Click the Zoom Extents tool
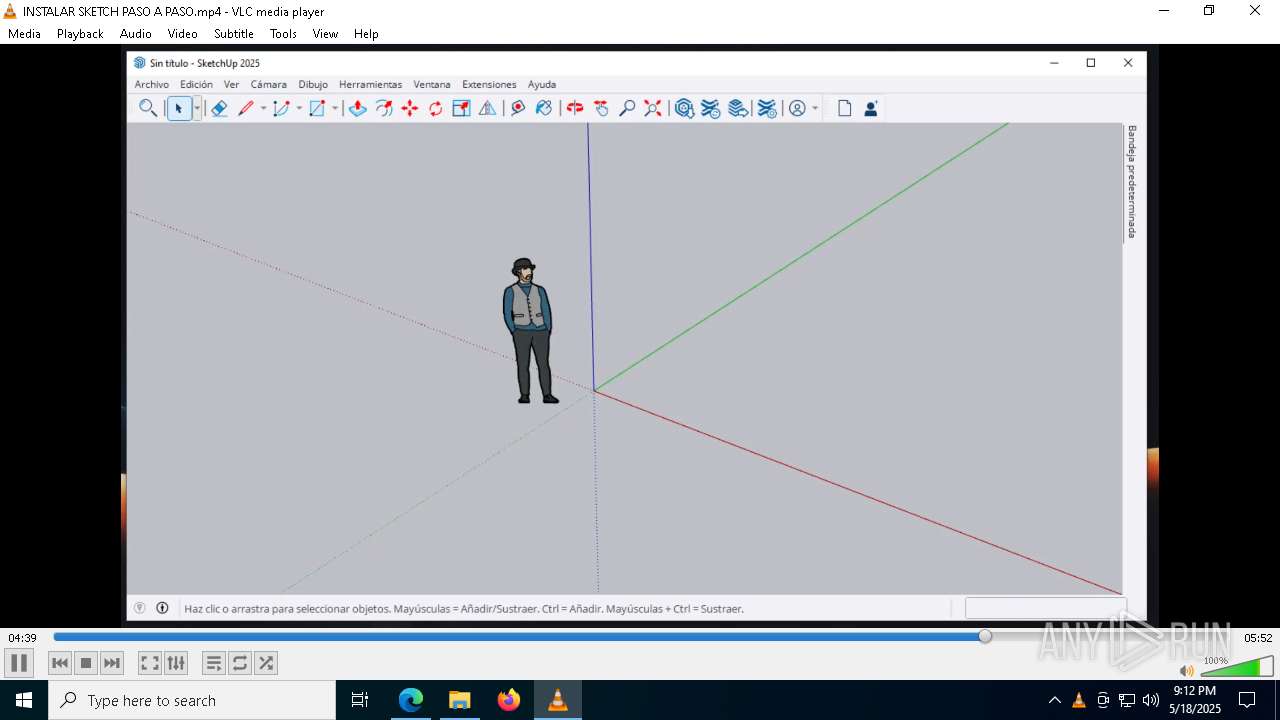This screenshot has height=720, width=1280. click(x=653, y=108)
